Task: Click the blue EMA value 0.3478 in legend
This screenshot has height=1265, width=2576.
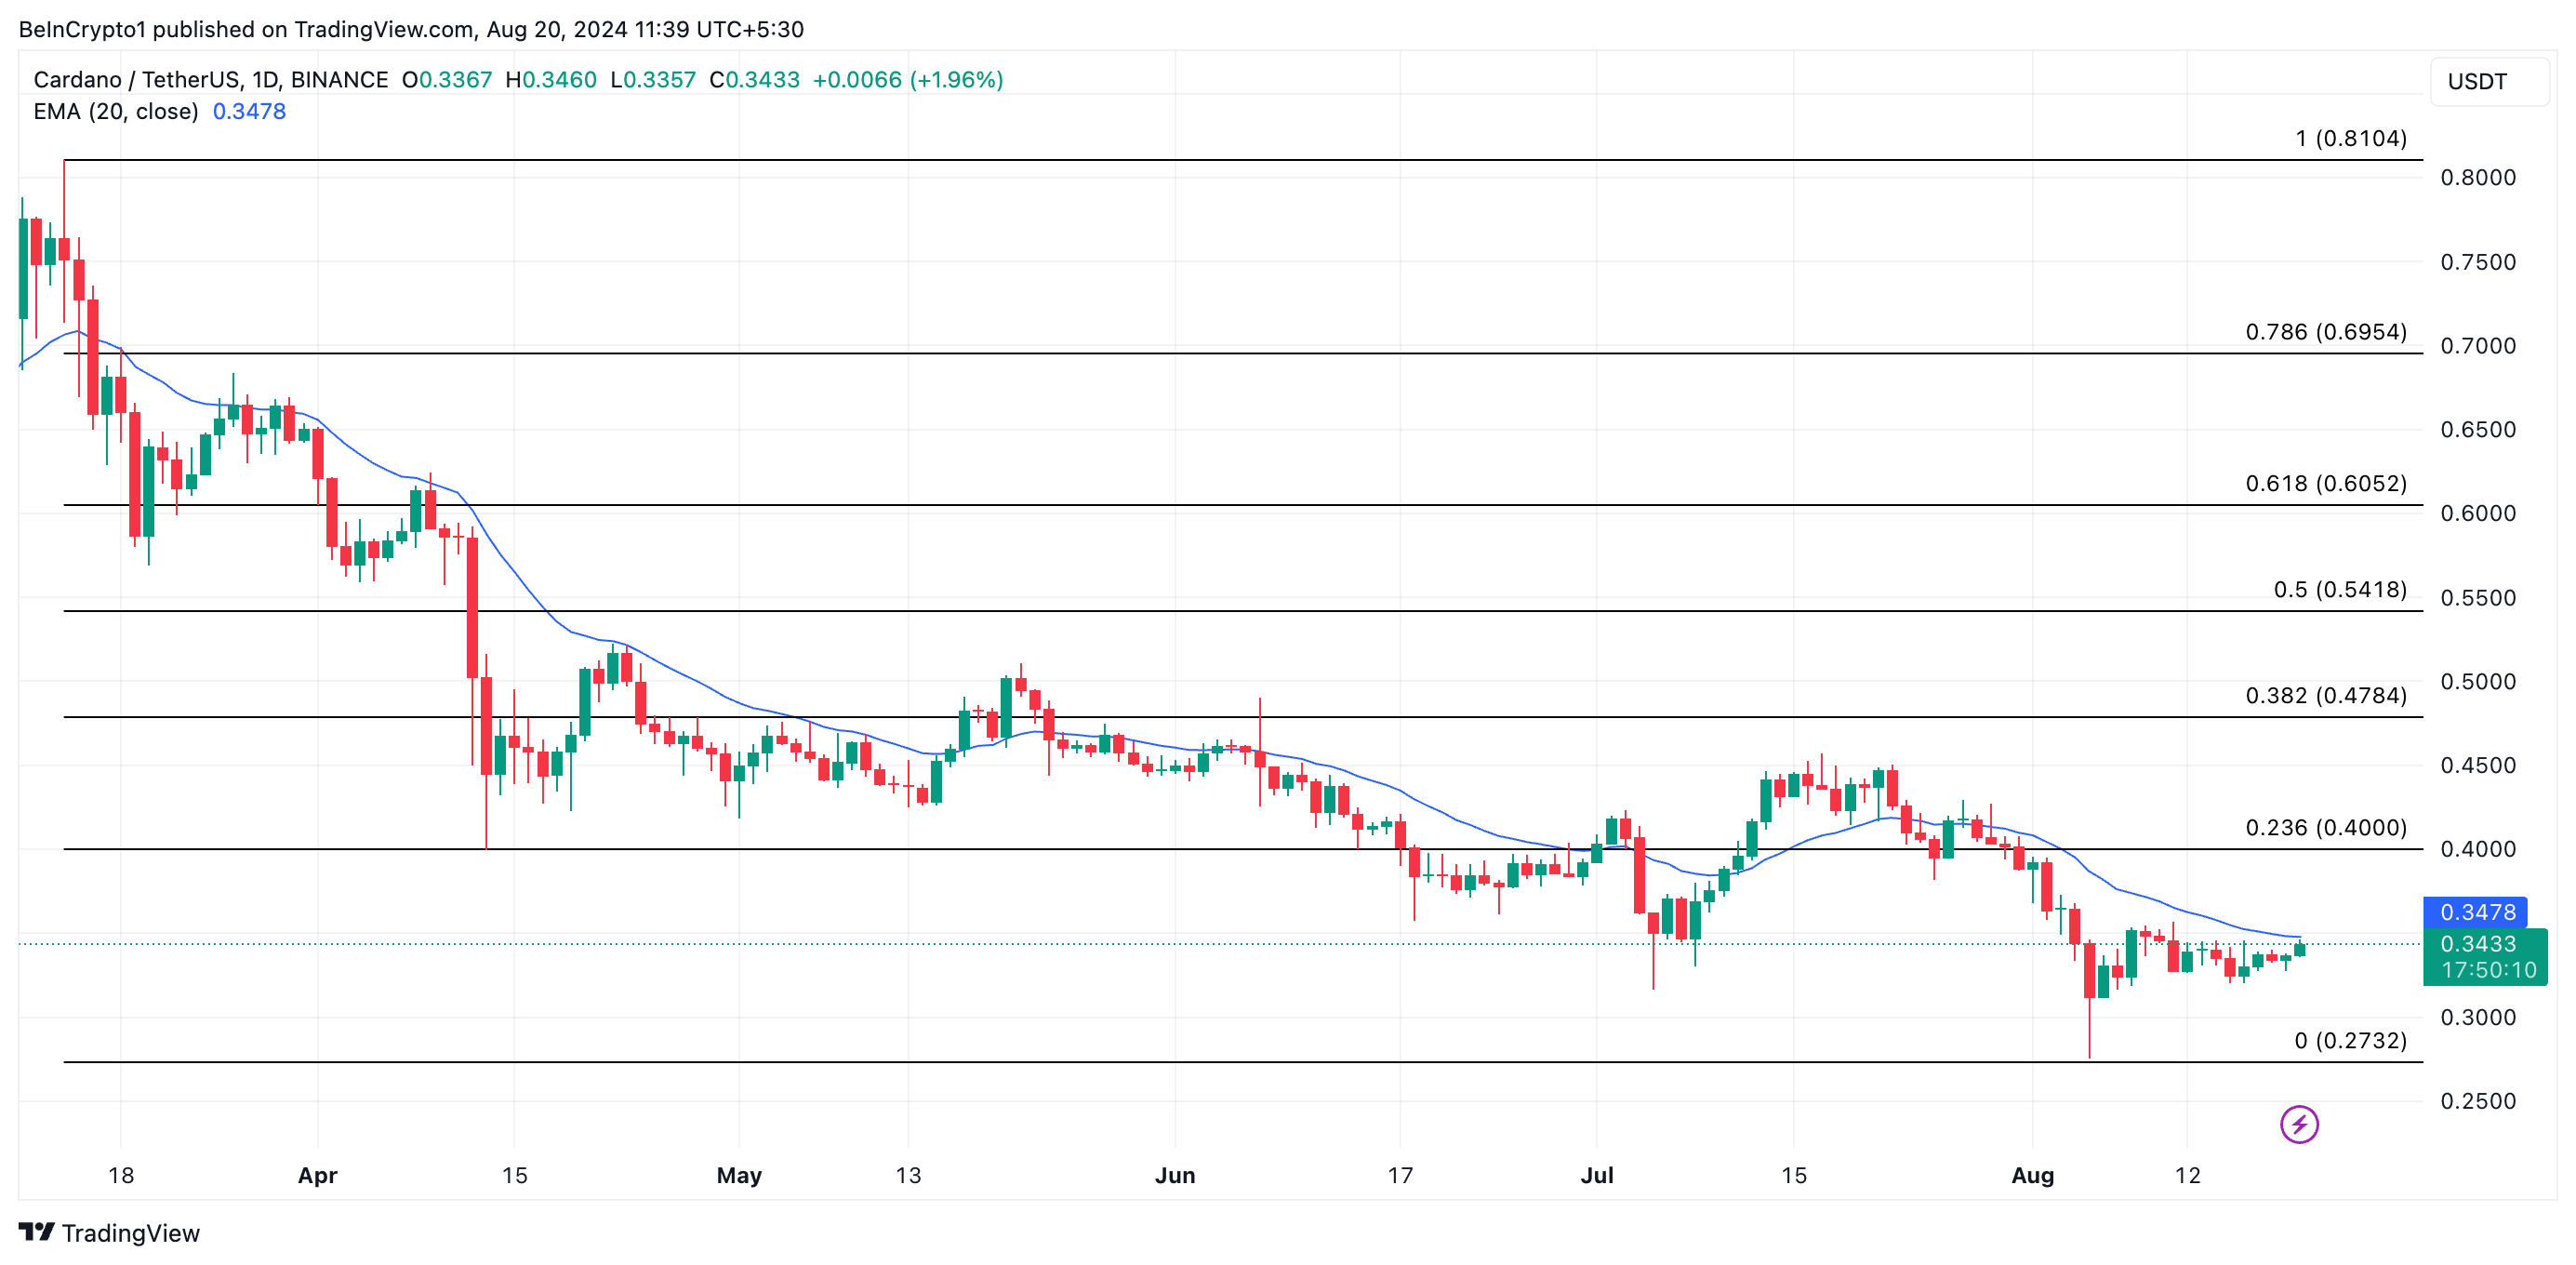Action: pyautogui.click(x=249, y=111)
